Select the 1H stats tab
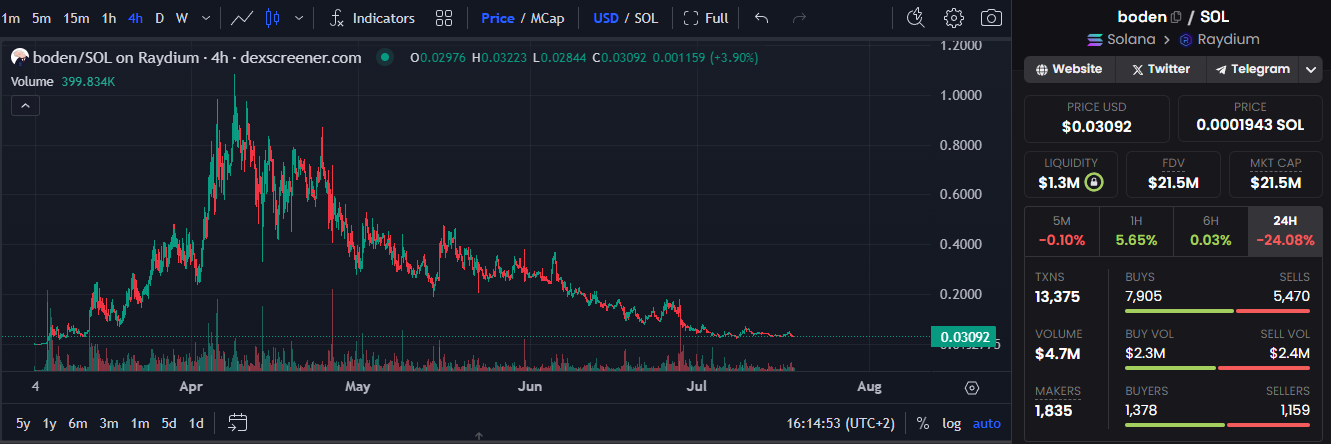This screenshot has width=1331, height=444. click(1137, 231)
